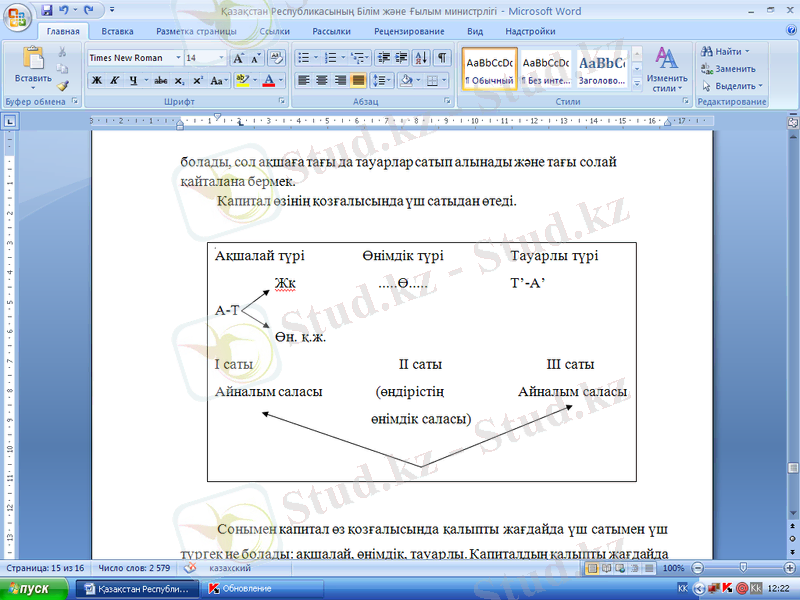Center align the paragraph
The height and width of the screenshot is (600, 800).
[x=321, y=81]
